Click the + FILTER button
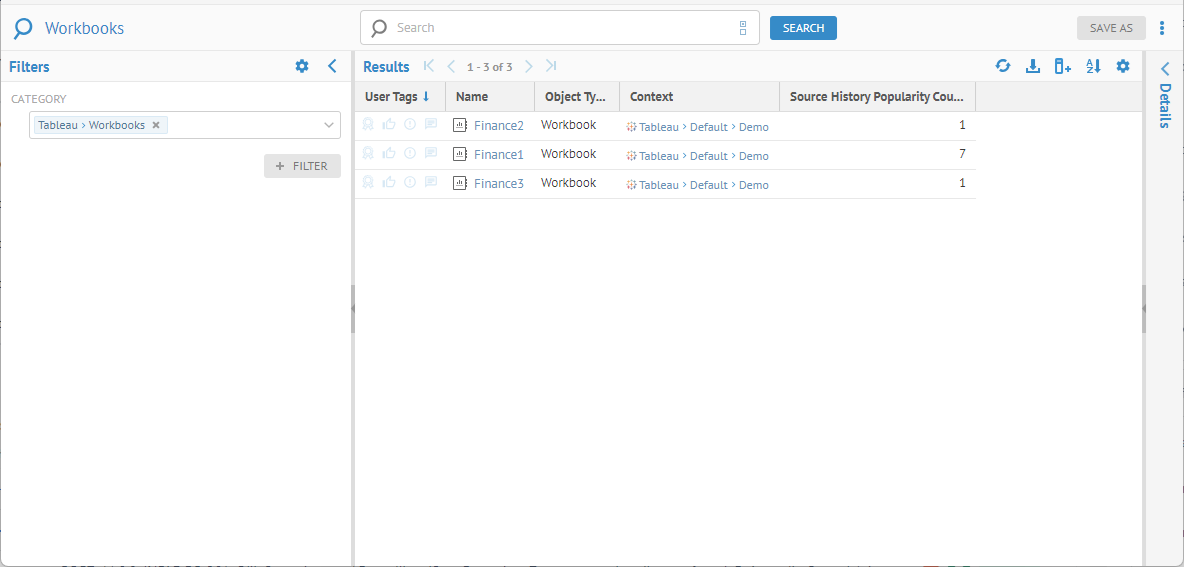The image size is (1184, 567). 302,166
